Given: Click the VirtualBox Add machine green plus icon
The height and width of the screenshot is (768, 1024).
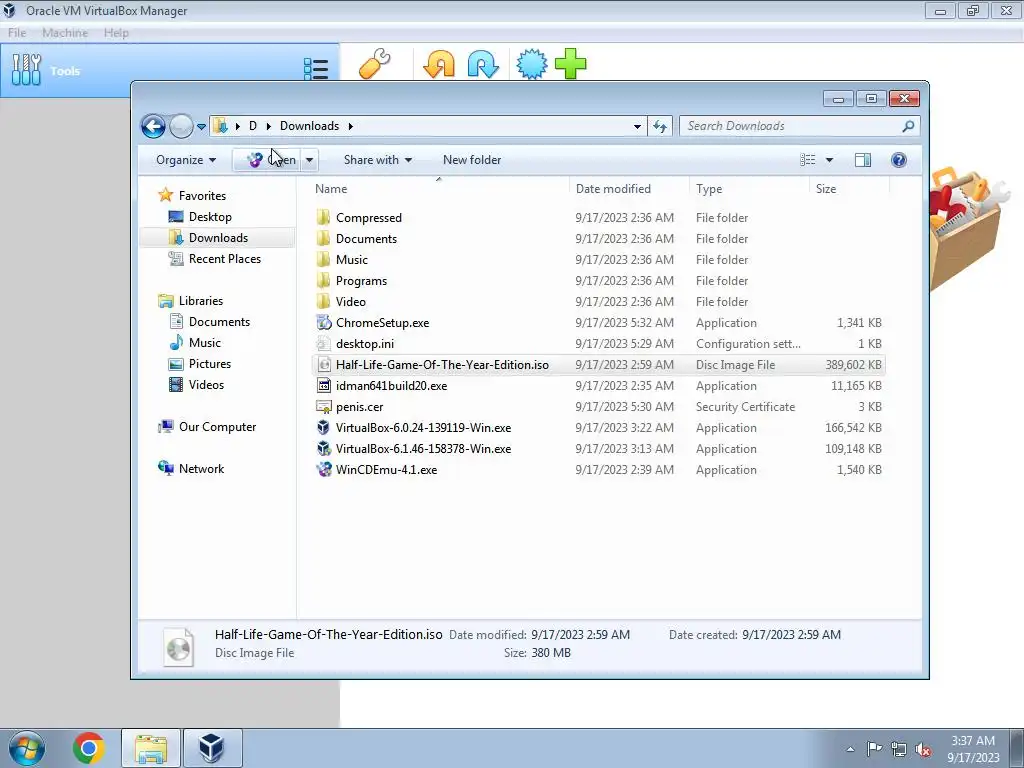Looking at the screenshot, I should (x=570, y=64).
